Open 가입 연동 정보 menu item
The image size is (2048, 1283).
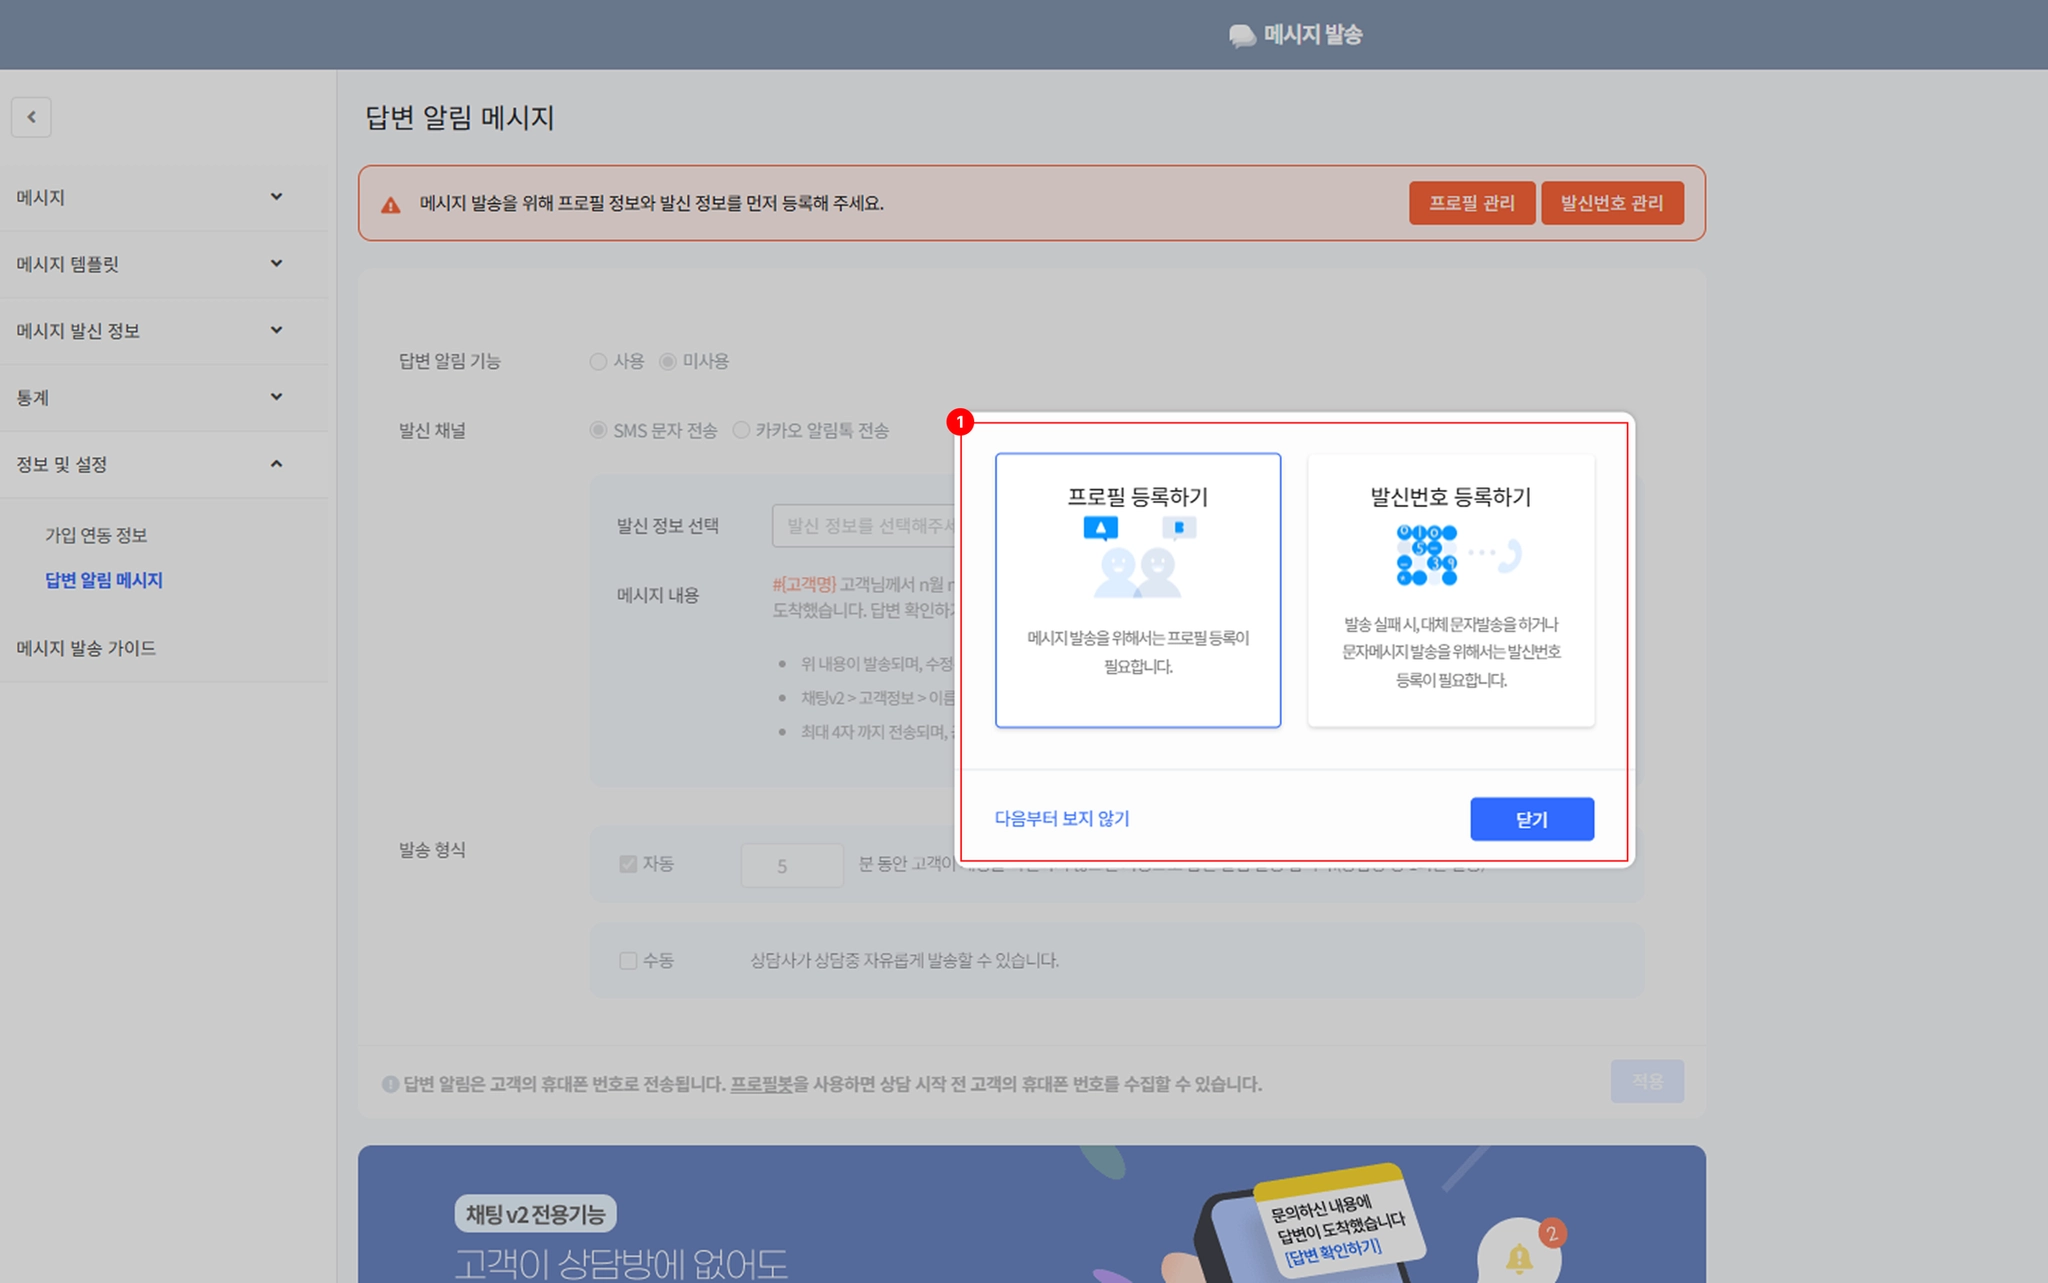coord(96,535)
